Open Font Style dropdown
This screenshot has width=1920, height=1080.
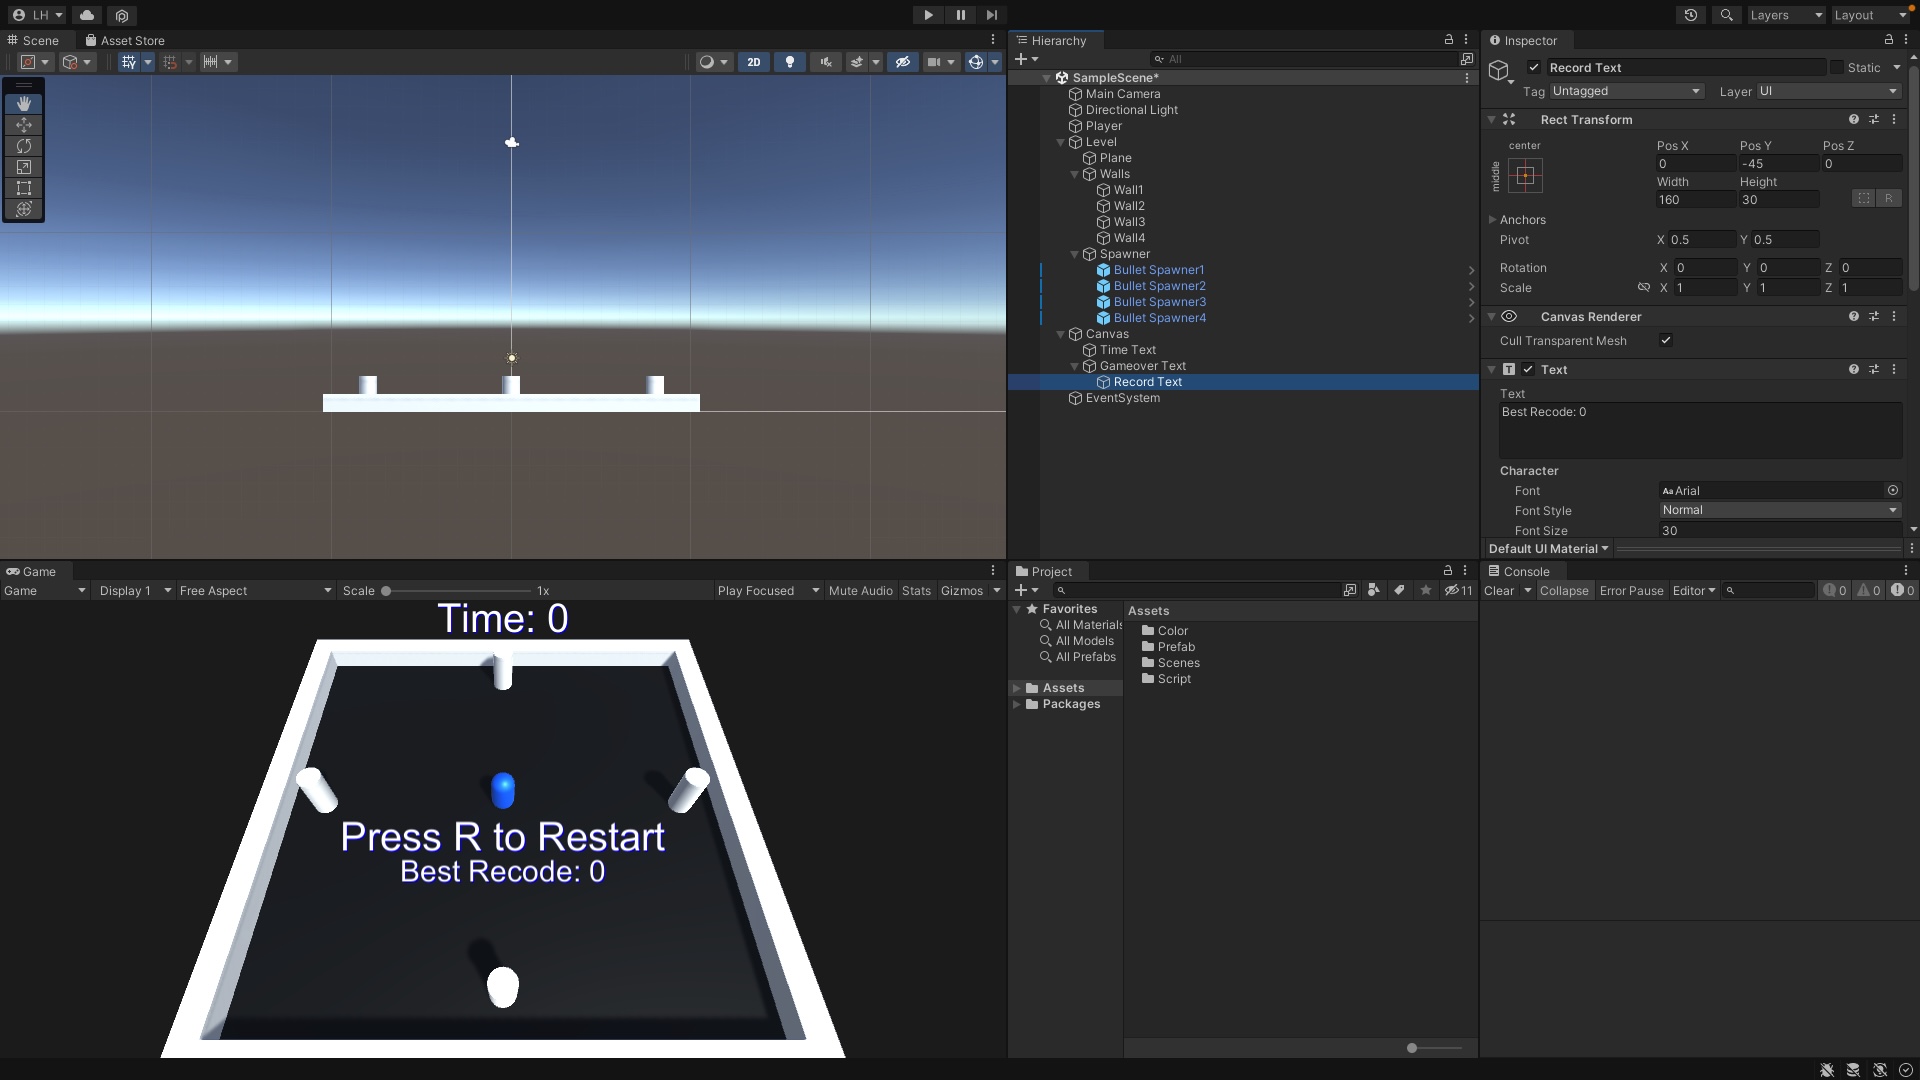pos(1779,510)
